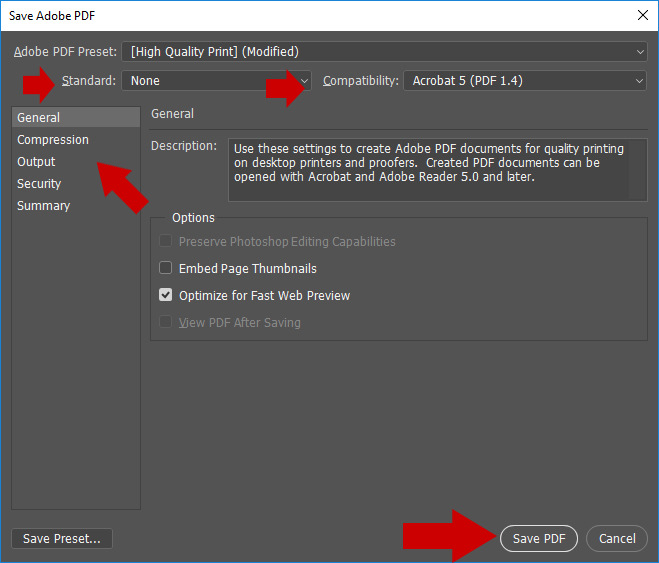Image resolution: width=659 pixels, height=563 pixels.
Task: Click the disabled Preserve Photoshop Editing Capabilities checkbox
Action: point(166,241)
